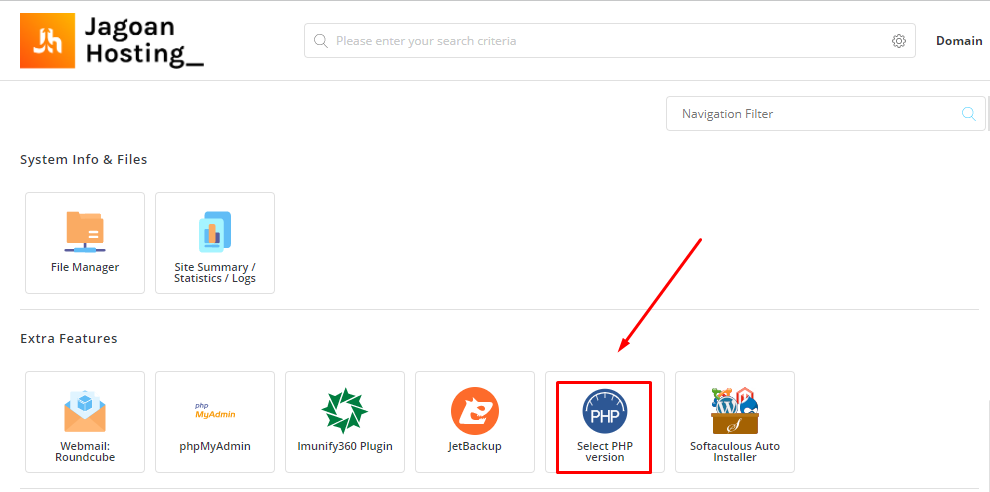Click the magnifier icon in Navigation Filter
This screenshot has width=990, height=492.
(x=969, y=114)
